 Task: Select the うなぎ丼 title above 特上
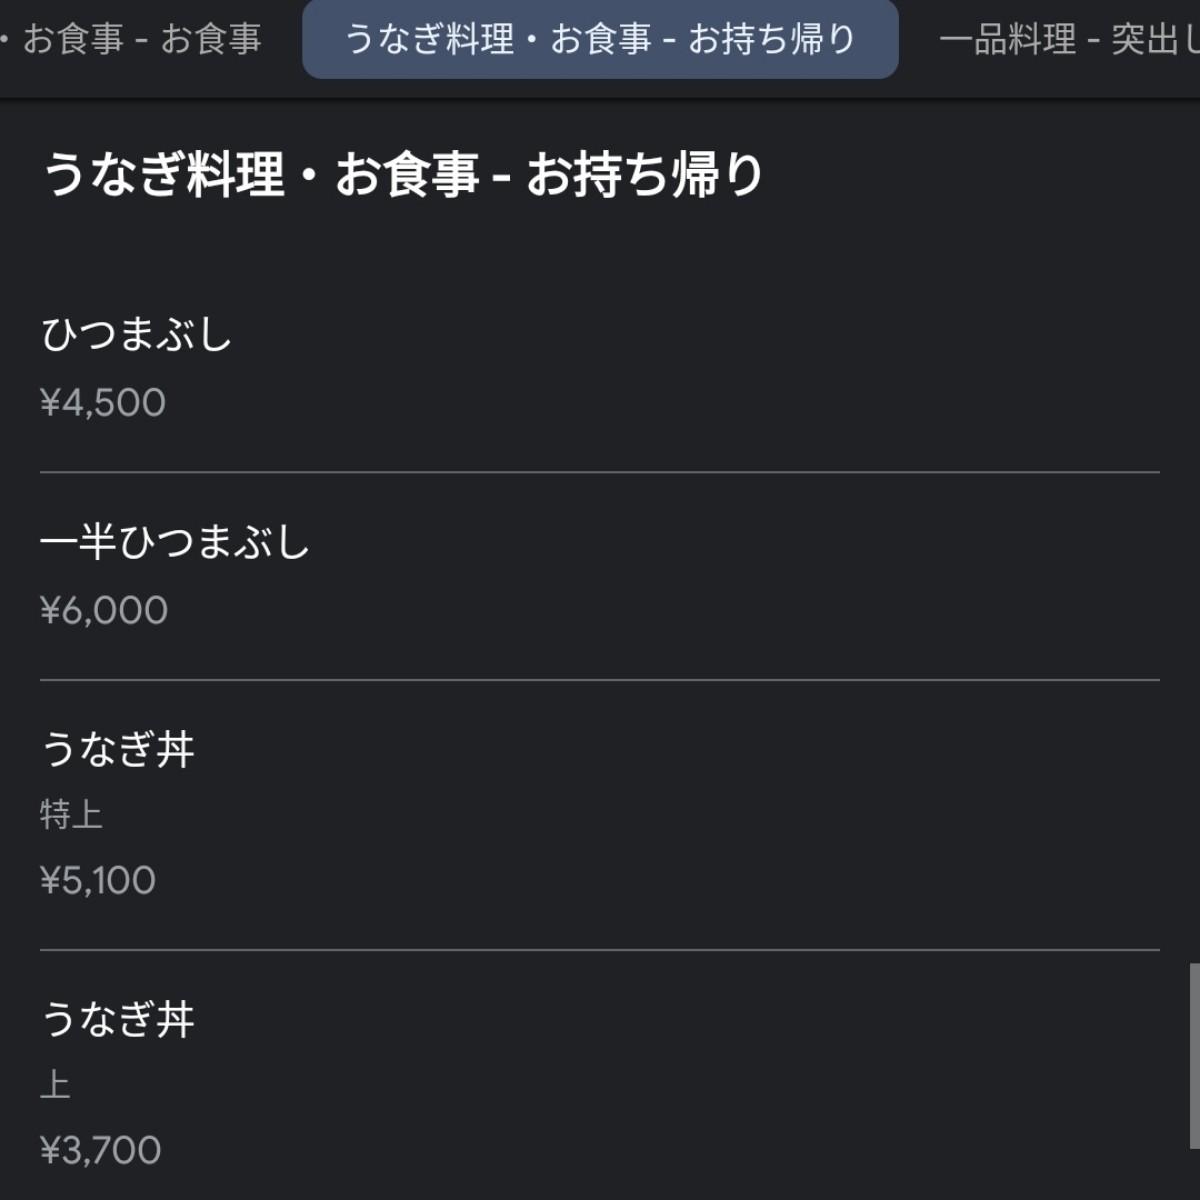tap(118, 749)
